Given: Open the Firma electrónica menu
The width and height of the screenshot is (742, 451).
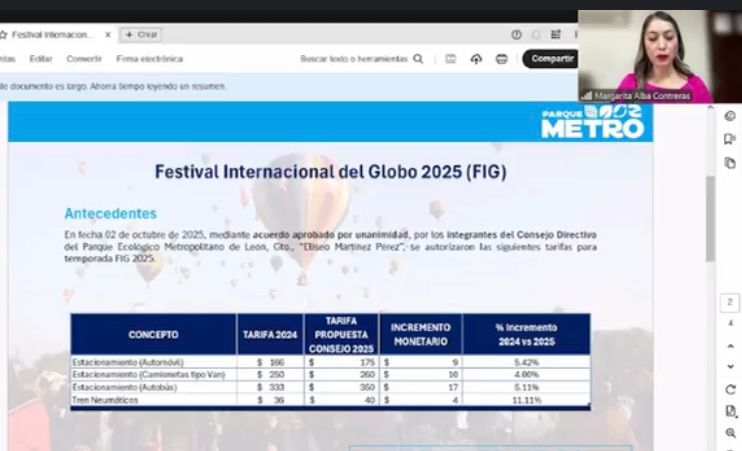Looking at the screenshot, I should coord(149,59).
